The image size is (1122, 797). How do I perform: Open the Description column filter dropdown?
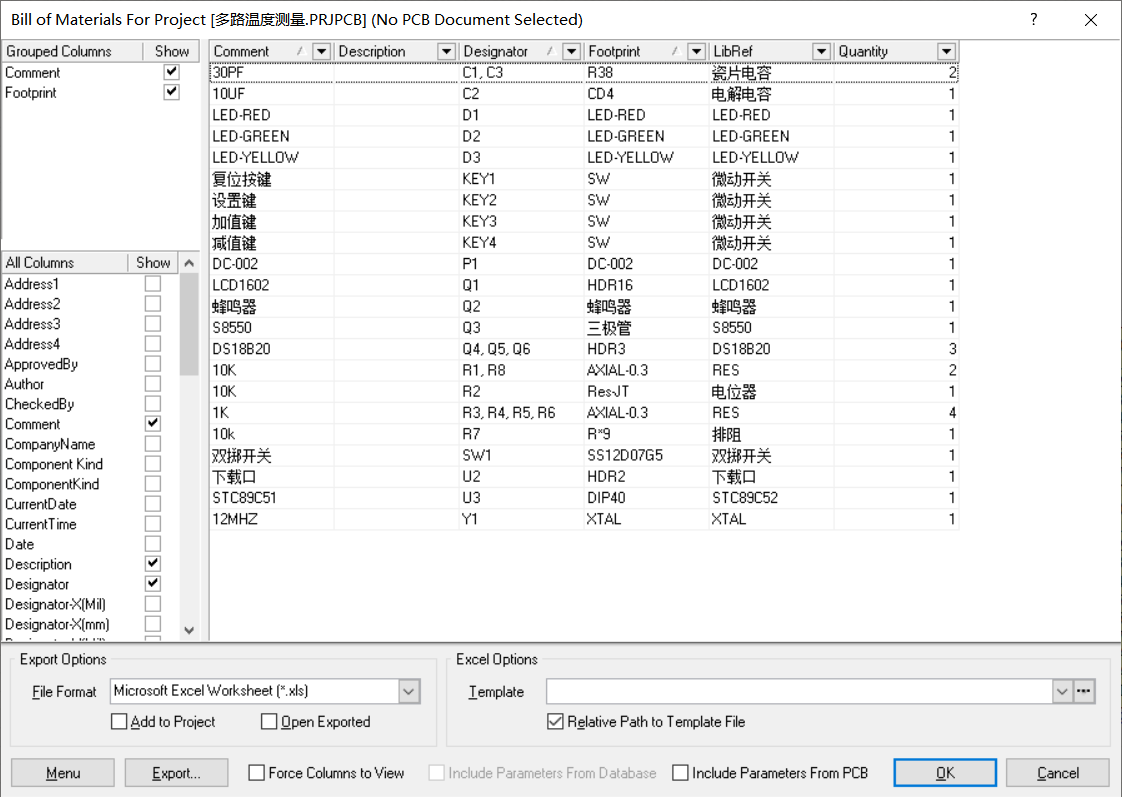point(447,52)
